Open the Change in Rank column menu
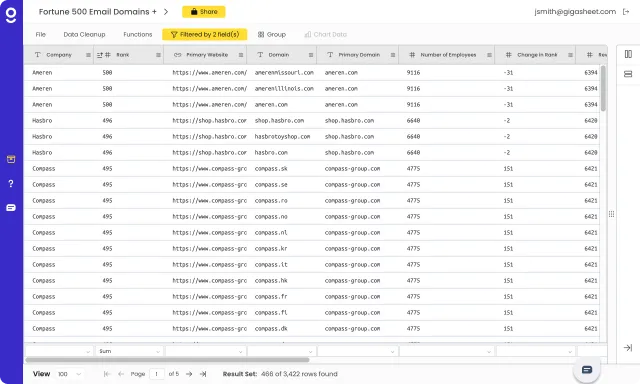640x384 pixels. (570, 55)
